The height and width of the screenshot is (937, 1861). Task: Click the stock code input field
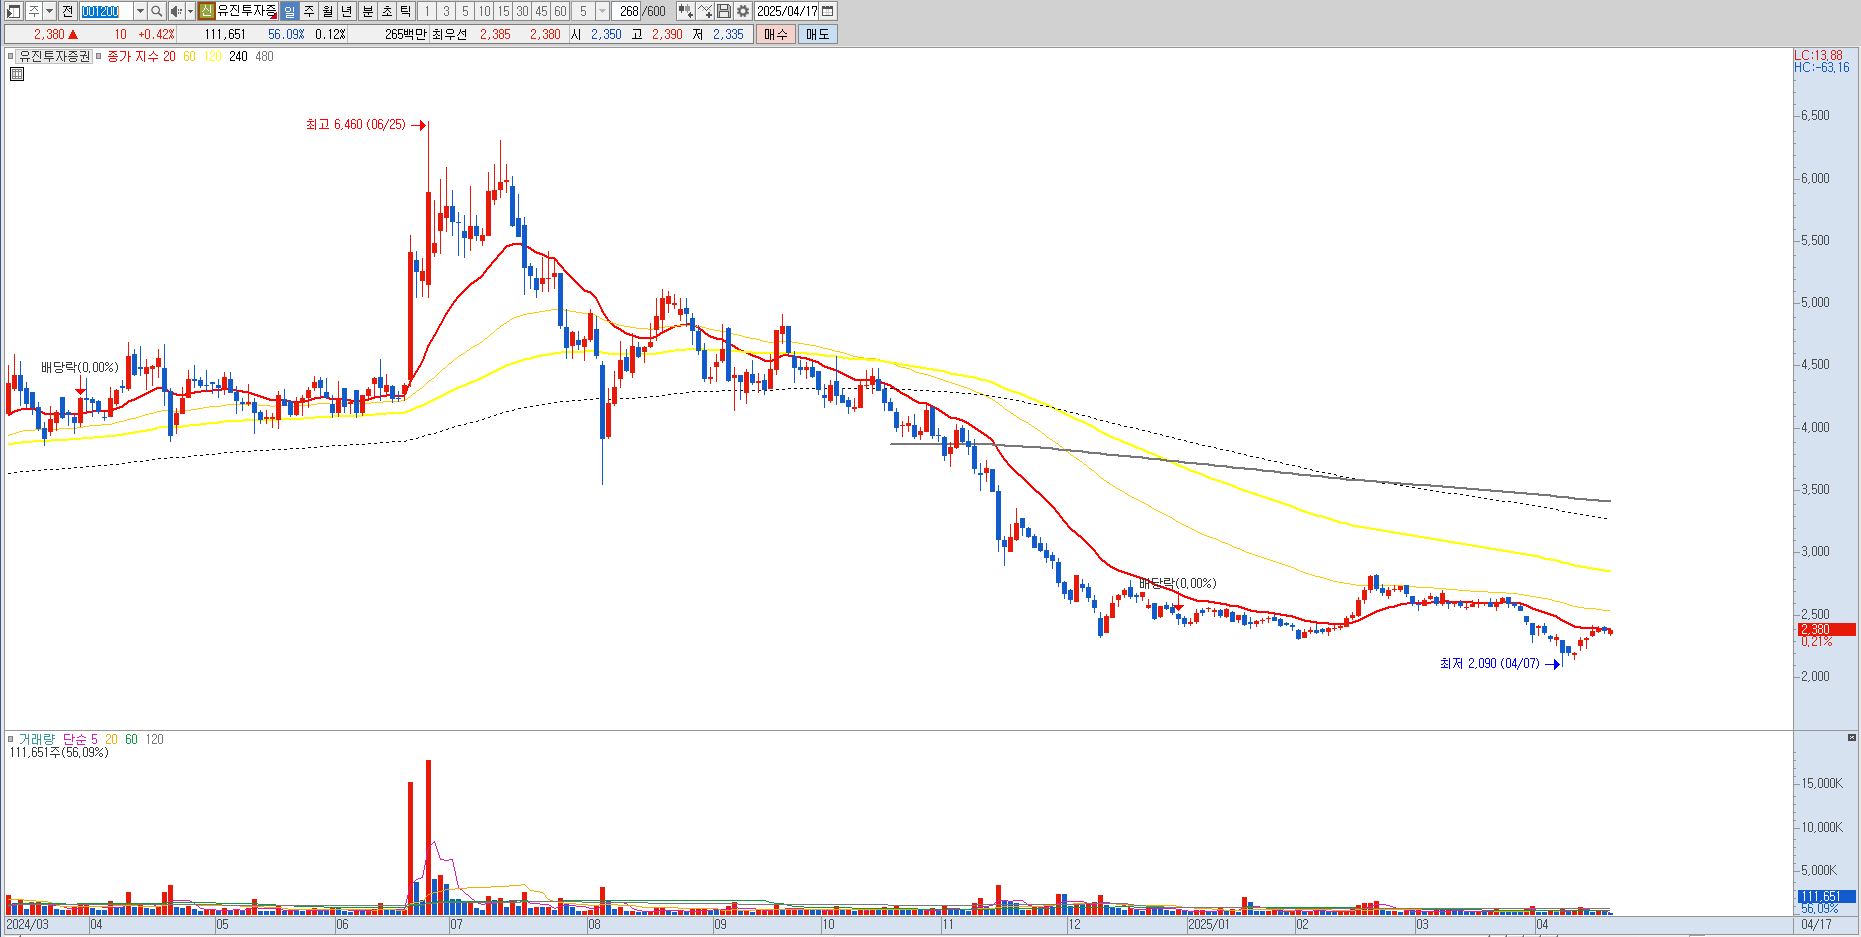point(106,11)
